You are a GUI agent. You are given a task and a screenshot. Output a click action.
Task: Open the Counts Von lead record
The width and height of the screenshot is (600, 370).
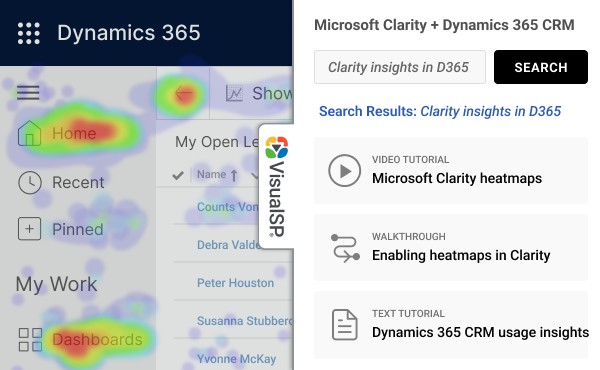coord(227,207)
